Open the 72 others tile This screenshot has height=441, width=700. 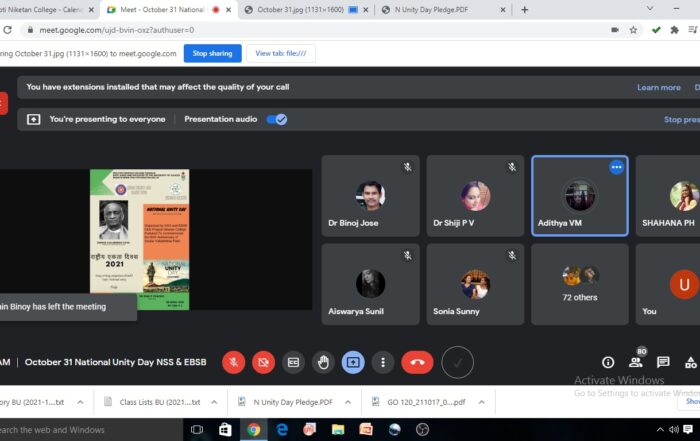(580, 284)
